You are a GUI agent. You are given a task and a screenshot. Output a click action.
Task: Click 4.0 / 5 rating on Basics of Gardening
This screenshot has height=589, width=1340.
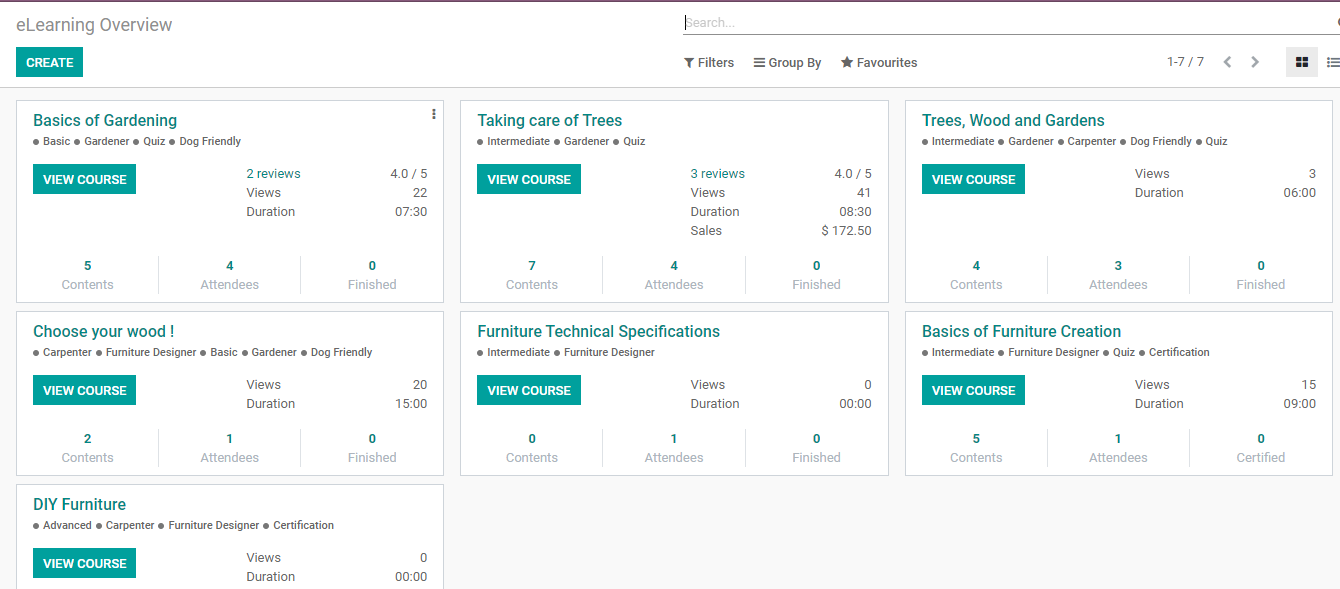(408, 173)
